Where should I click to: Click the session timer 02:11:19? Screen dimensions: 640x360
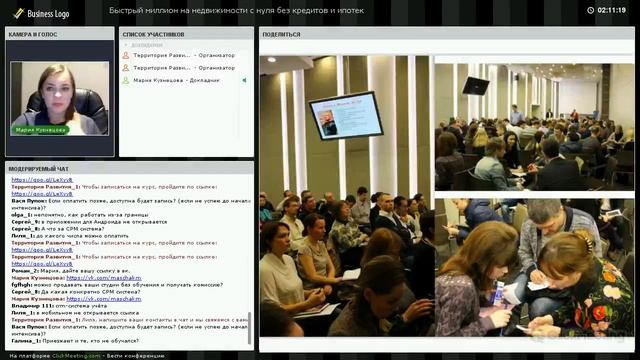(611, 10)
